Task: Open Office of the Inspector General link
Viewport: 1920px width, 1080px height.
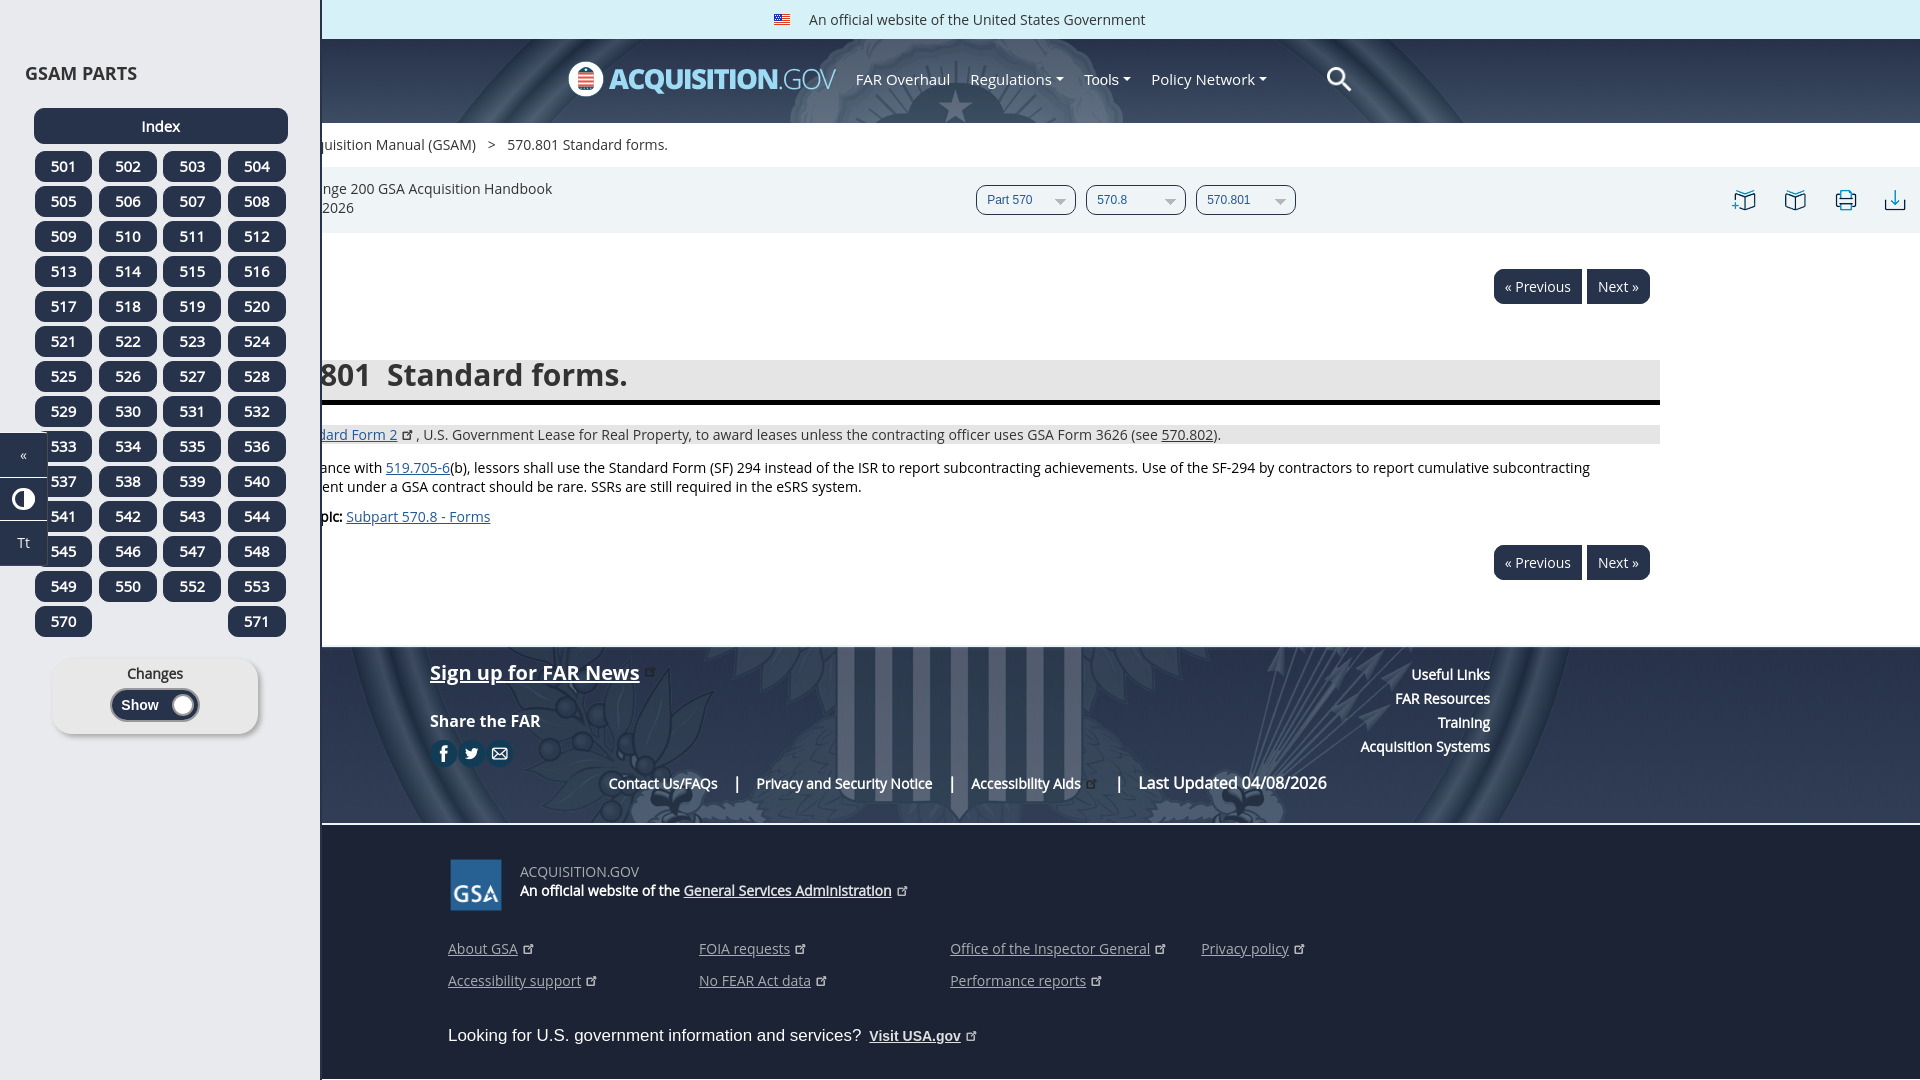Action: (x=1050, y=949)
